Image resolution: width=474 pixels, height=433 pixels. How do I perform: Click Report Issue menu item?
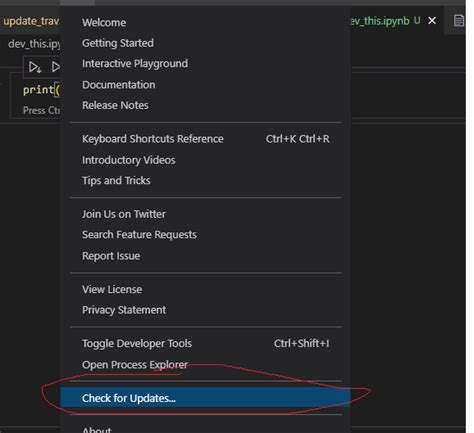pos(205,256)
